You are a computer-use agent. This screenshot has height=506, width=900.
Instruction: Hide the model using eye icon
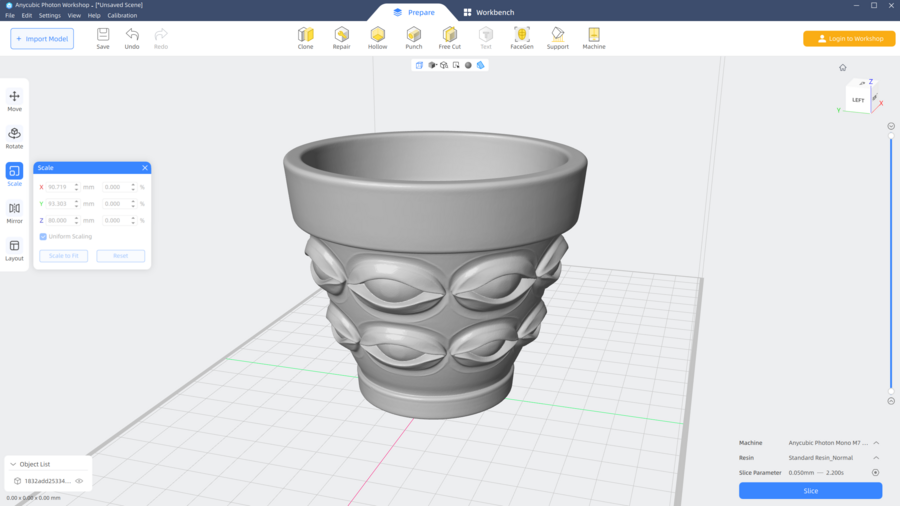pyautogui.click(x=79, y=481)
